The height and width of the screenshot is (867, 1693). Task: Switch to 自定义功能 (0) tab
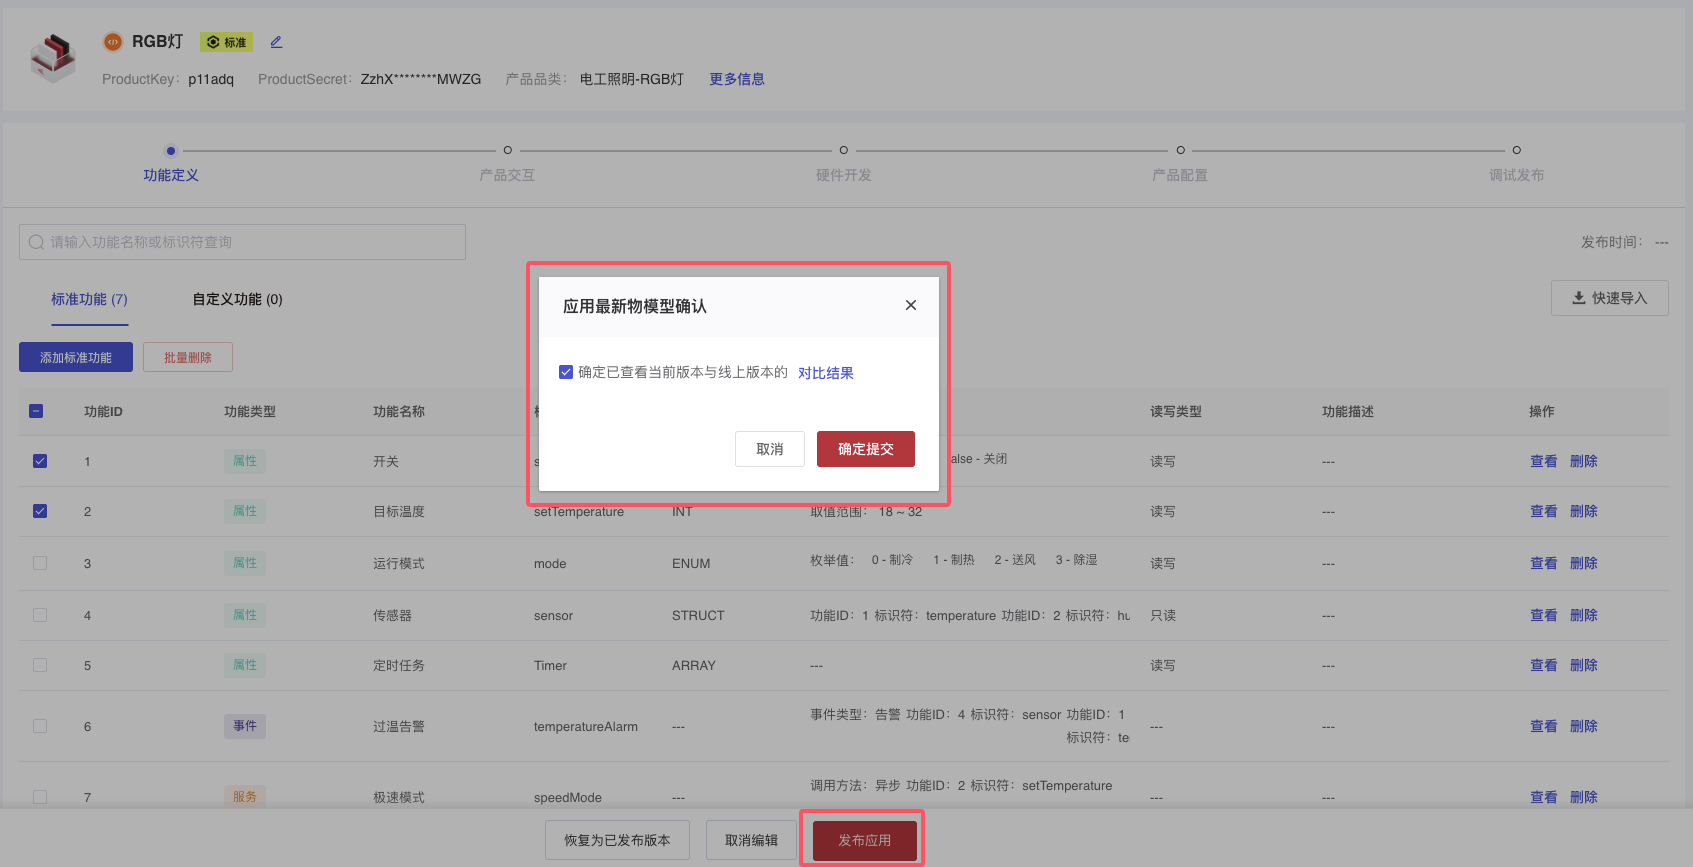point(237,299)
